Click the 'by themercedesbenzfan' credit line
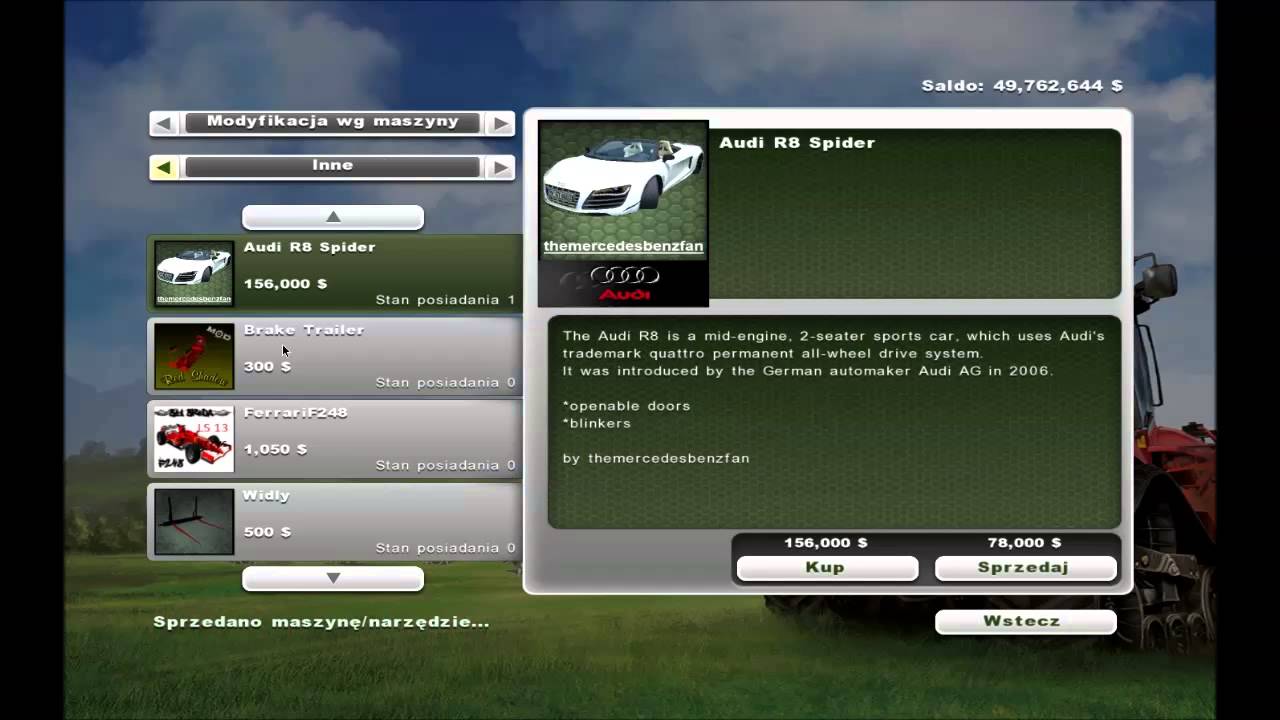The image size is (1280, 720). (x=656, y=459)
